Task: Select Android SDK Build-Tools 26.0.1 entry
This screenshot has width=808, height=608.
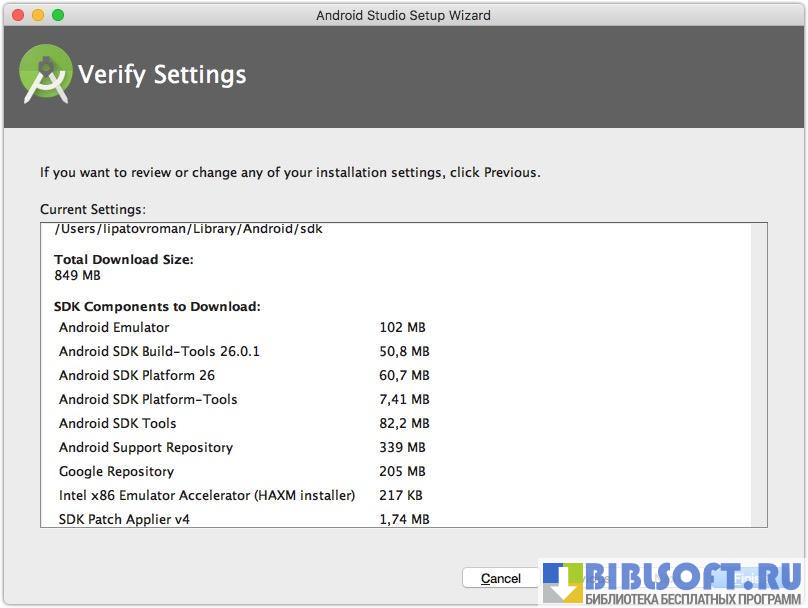Action: point(159,351)
